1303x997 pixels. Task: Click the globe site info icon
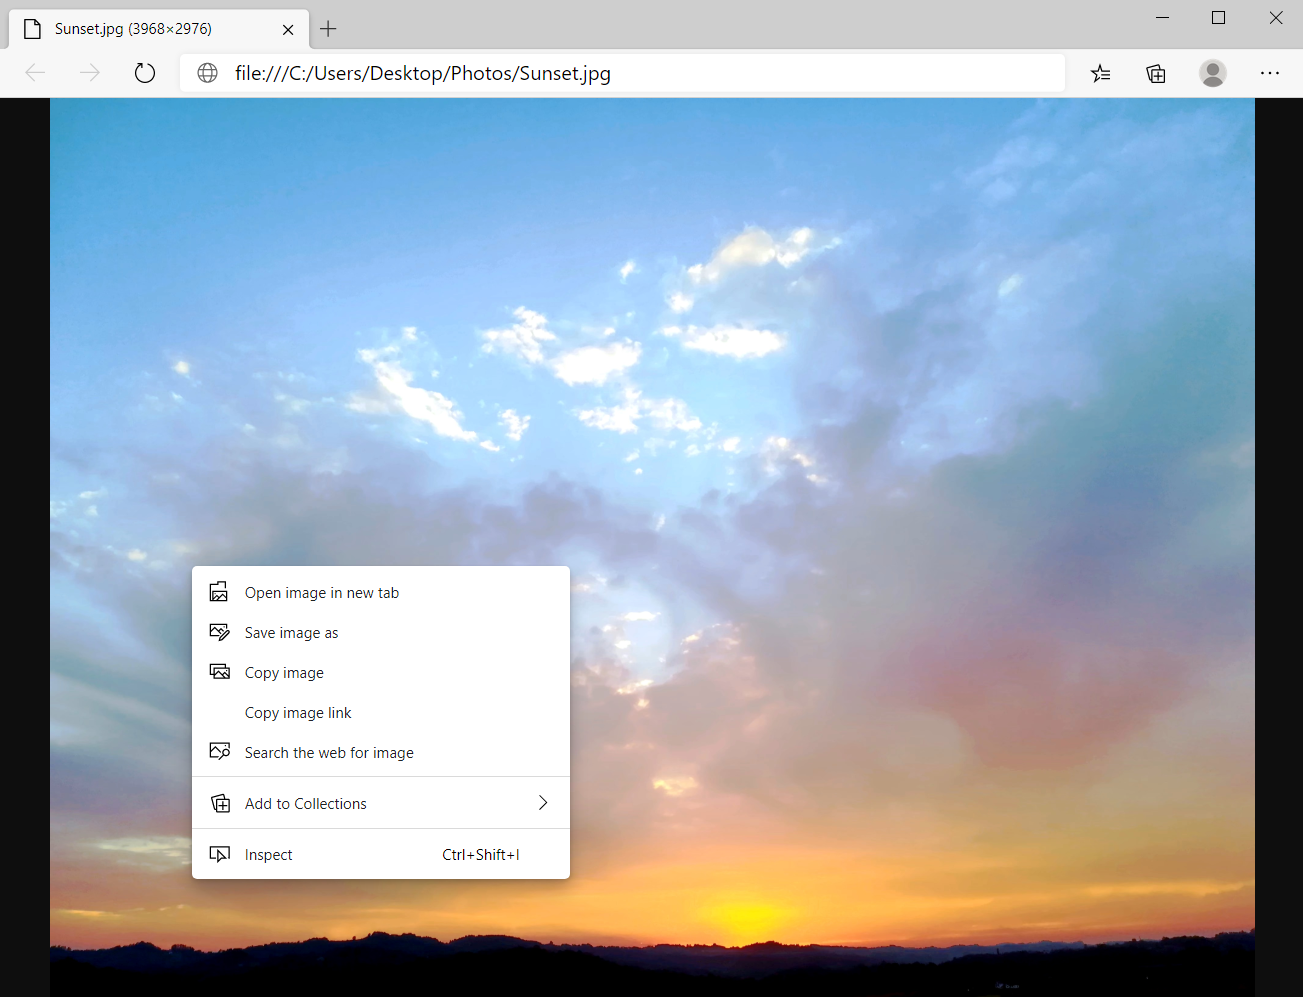208,73
